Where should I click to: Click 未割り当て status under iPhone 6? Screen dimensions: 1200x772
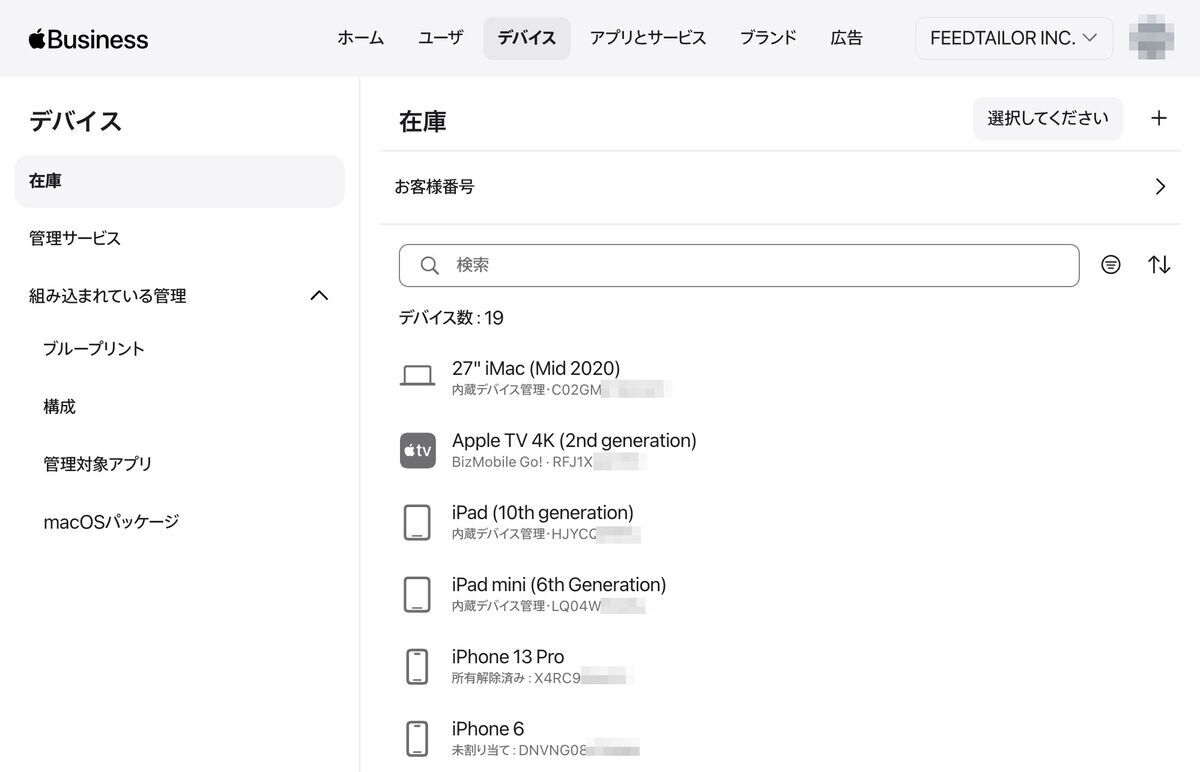[481, 750]
